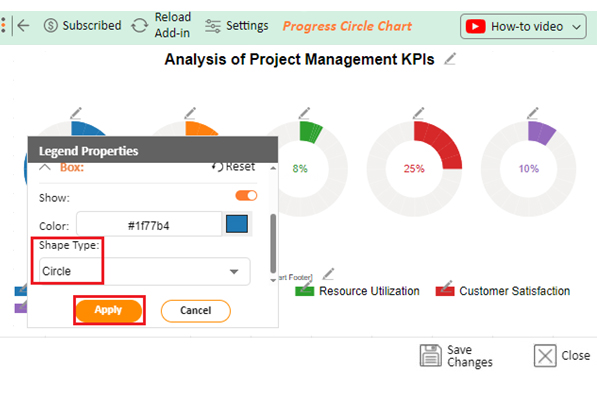This screenshot has height=393, width=597.
Task: Click the Subscribed dollar icon
Action: point(51,26)
